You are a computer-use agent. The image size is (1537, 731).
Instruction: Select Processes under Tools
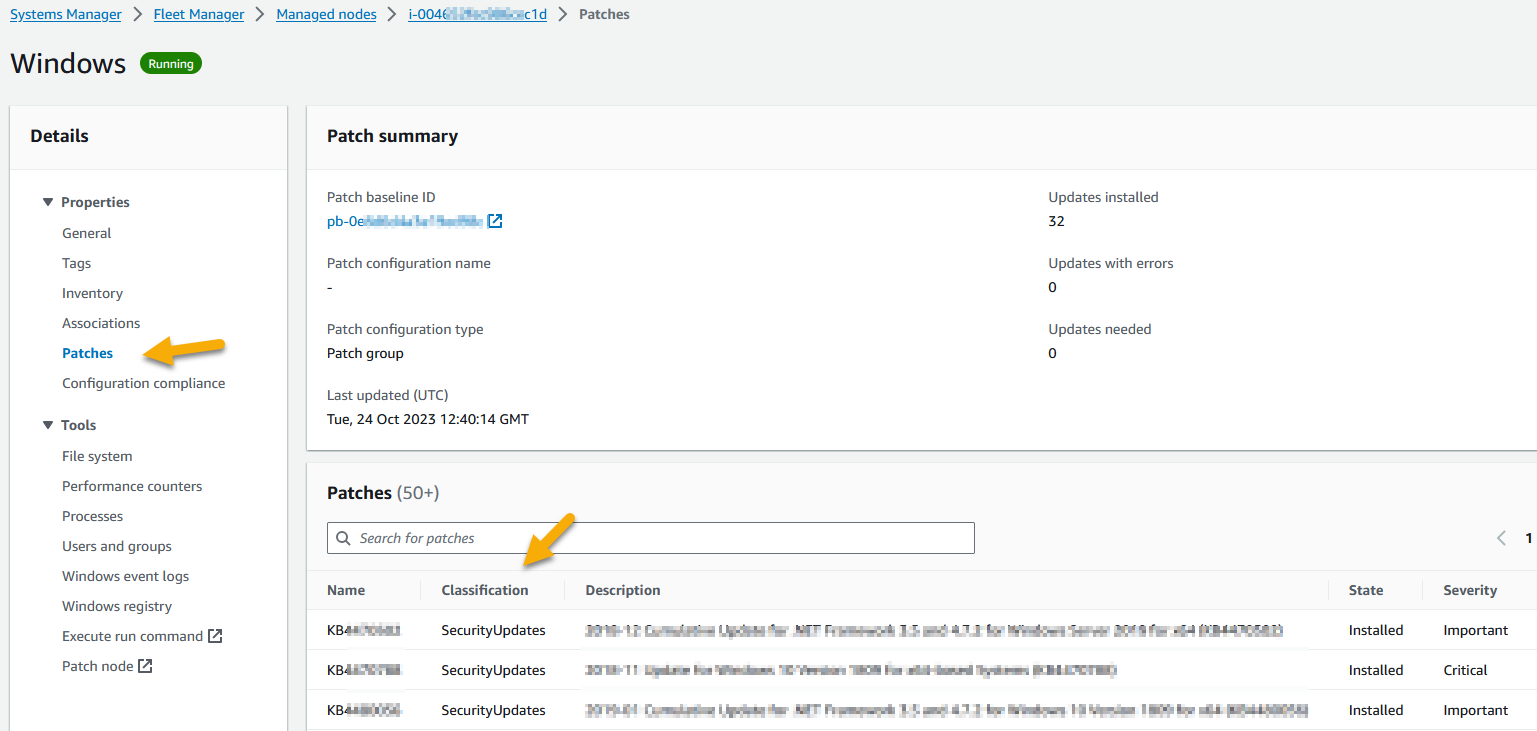point(92,515)
